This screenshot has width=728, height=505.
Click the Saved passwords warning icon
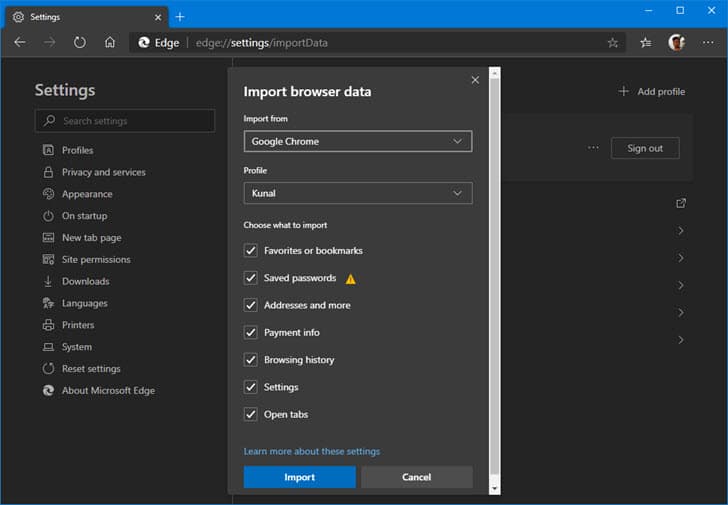coord(351,279)
